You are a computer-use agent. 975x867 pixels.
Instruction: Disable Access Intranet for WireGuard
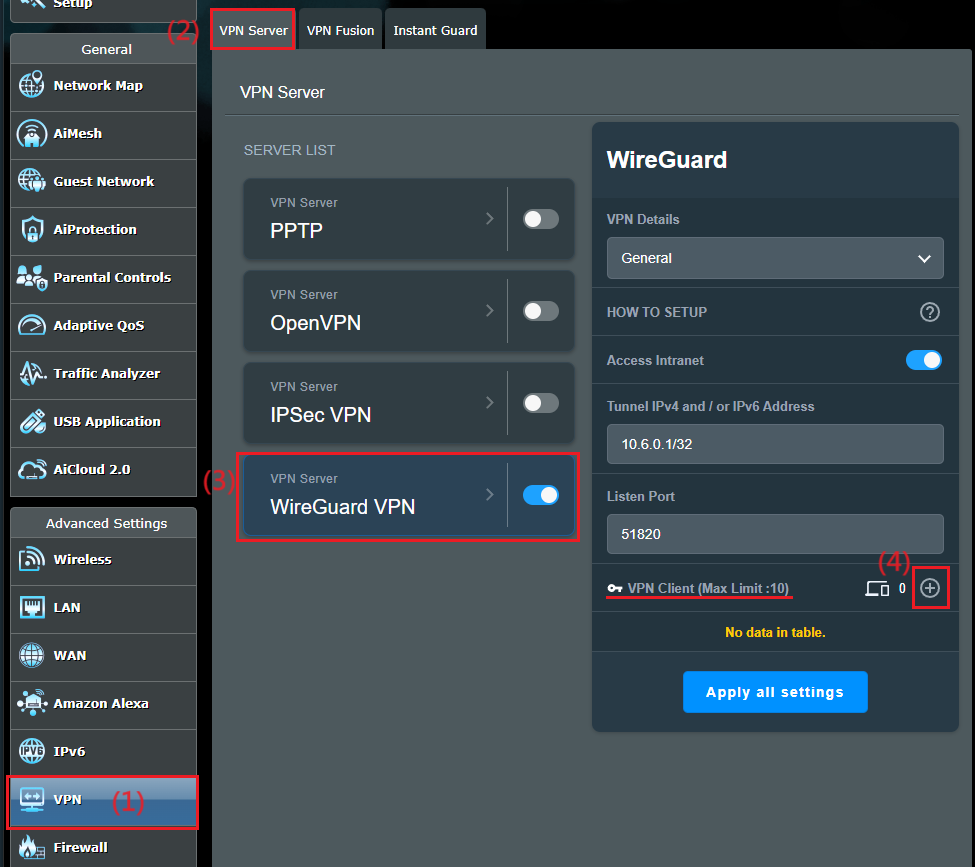923,360
